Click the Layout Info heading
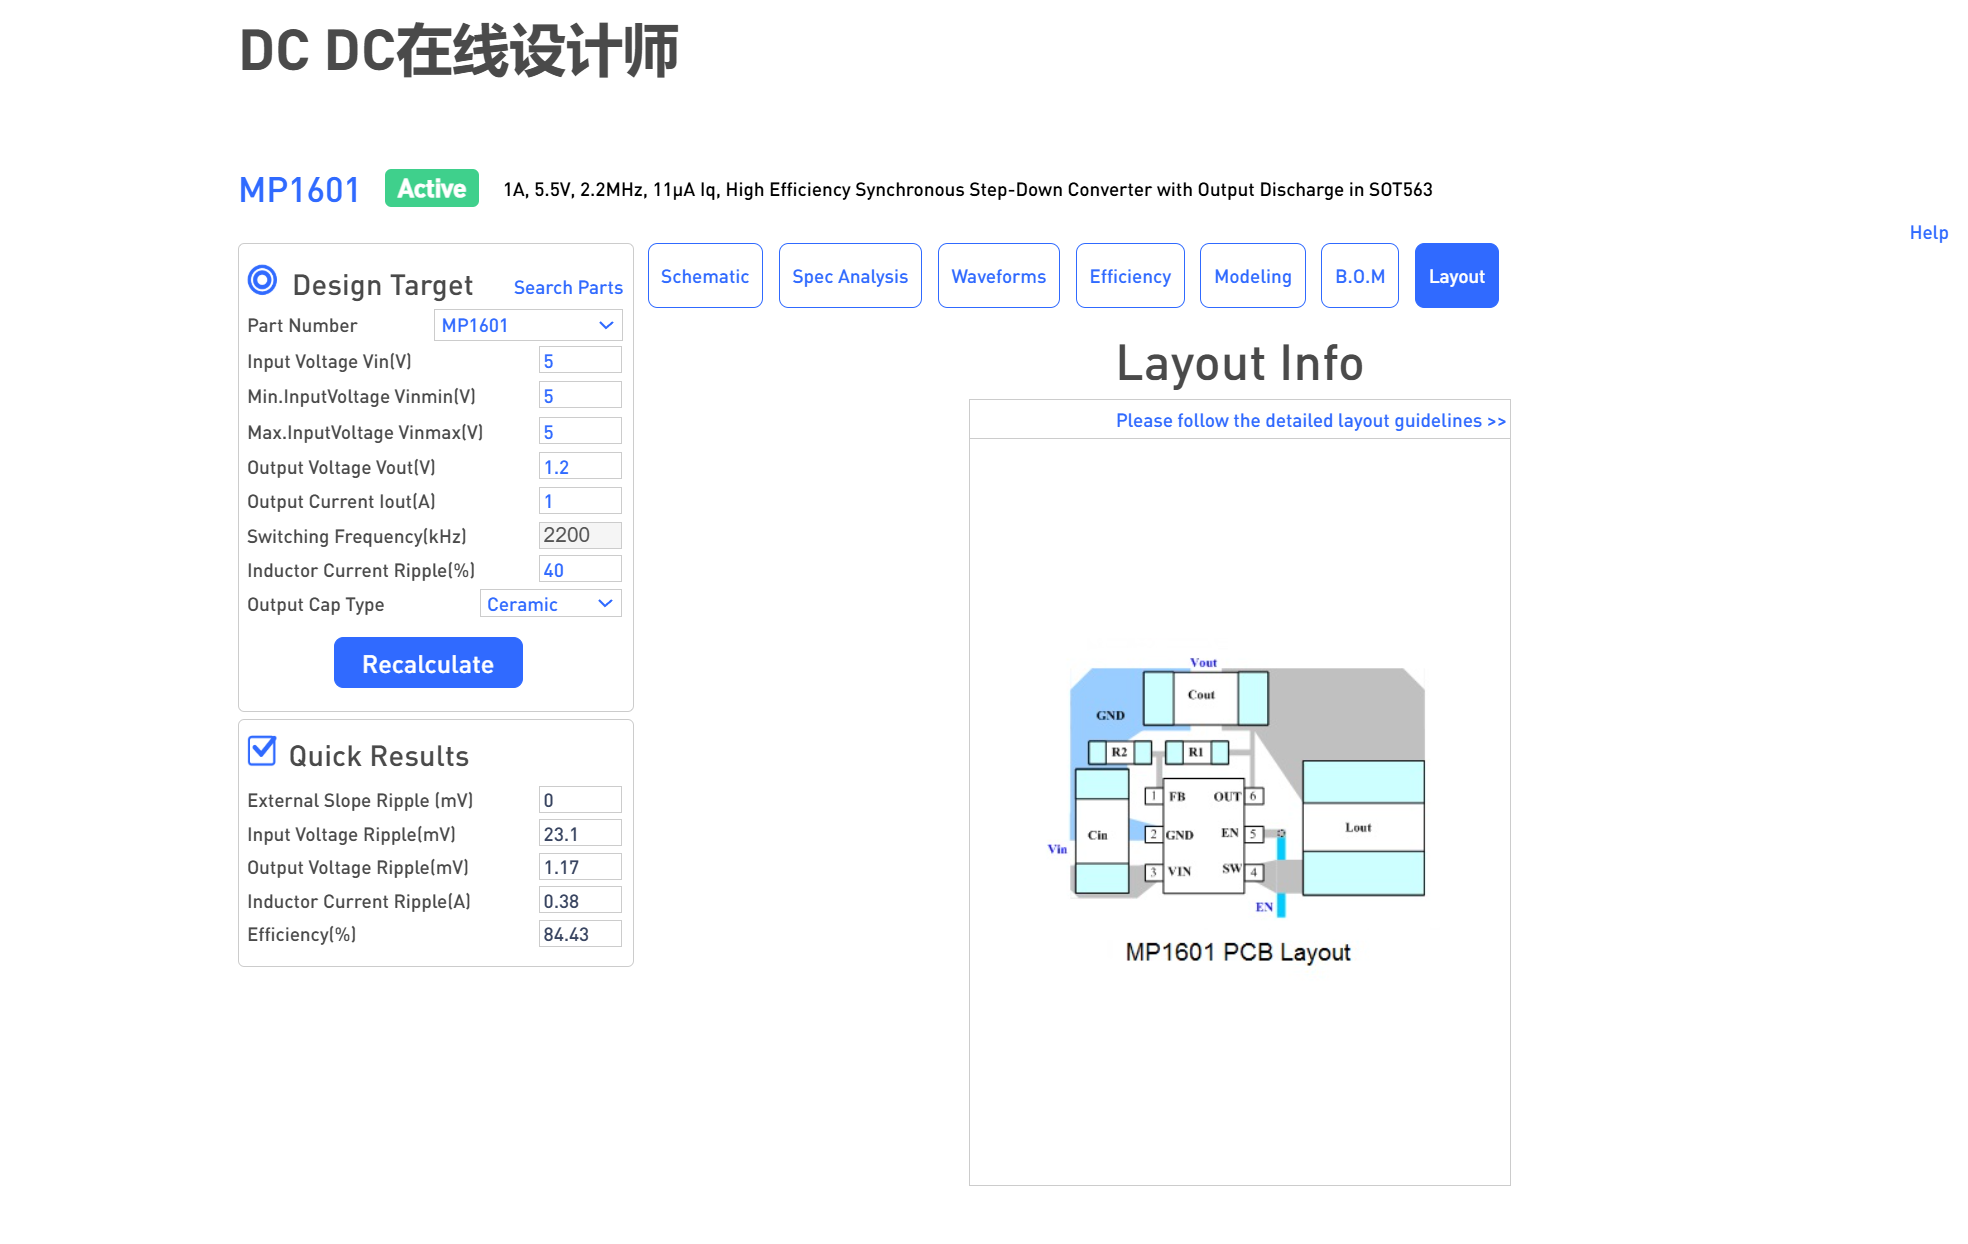This screenshot has height=1244, width=1968. point(1240,363)
